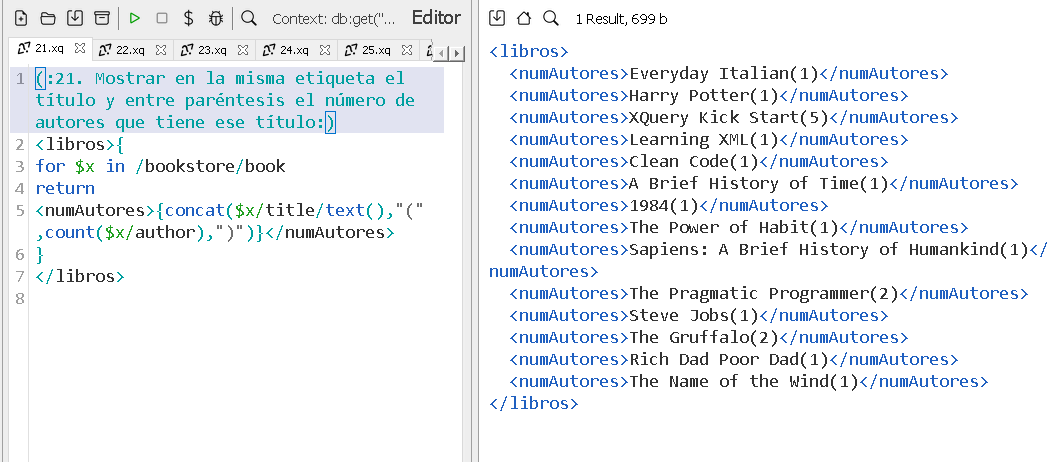
Task: Run the query with the green play button
Action: 135,18
